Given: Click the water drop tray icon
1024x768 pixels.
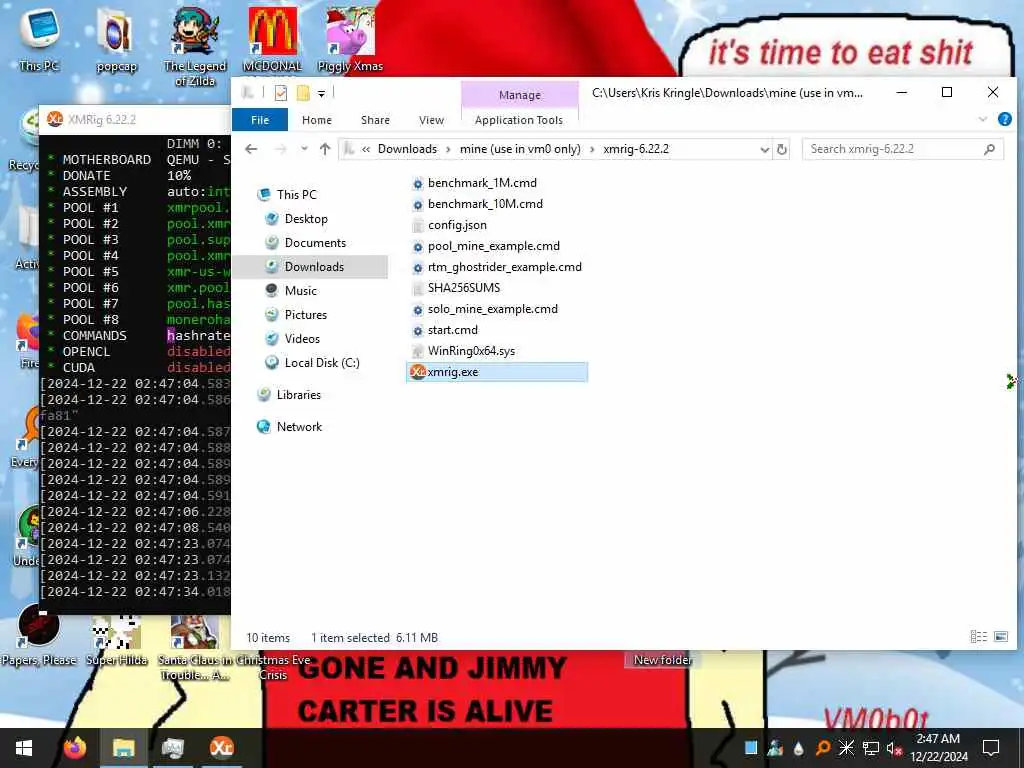Looking at the screenshot, I should pyautogui.click(x=799, y=748).
